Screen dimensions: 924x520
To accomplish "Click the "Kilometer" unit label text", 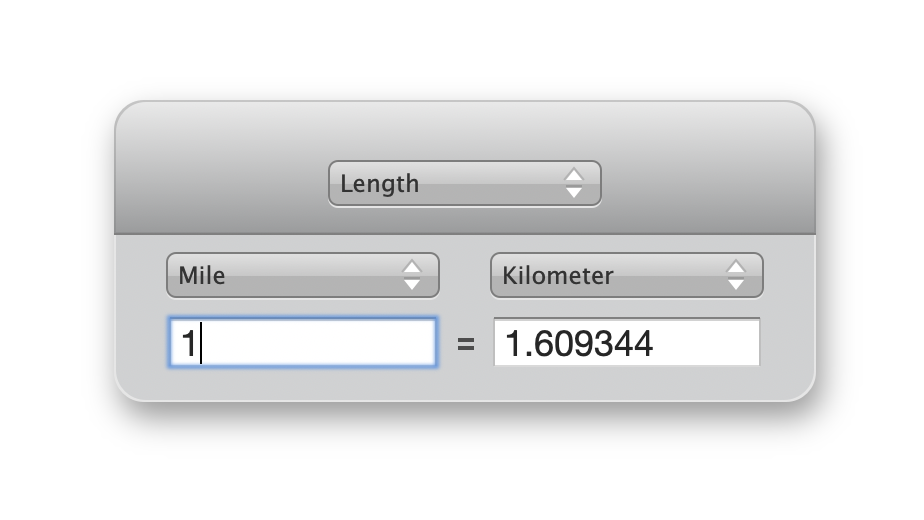I will 558,275.
